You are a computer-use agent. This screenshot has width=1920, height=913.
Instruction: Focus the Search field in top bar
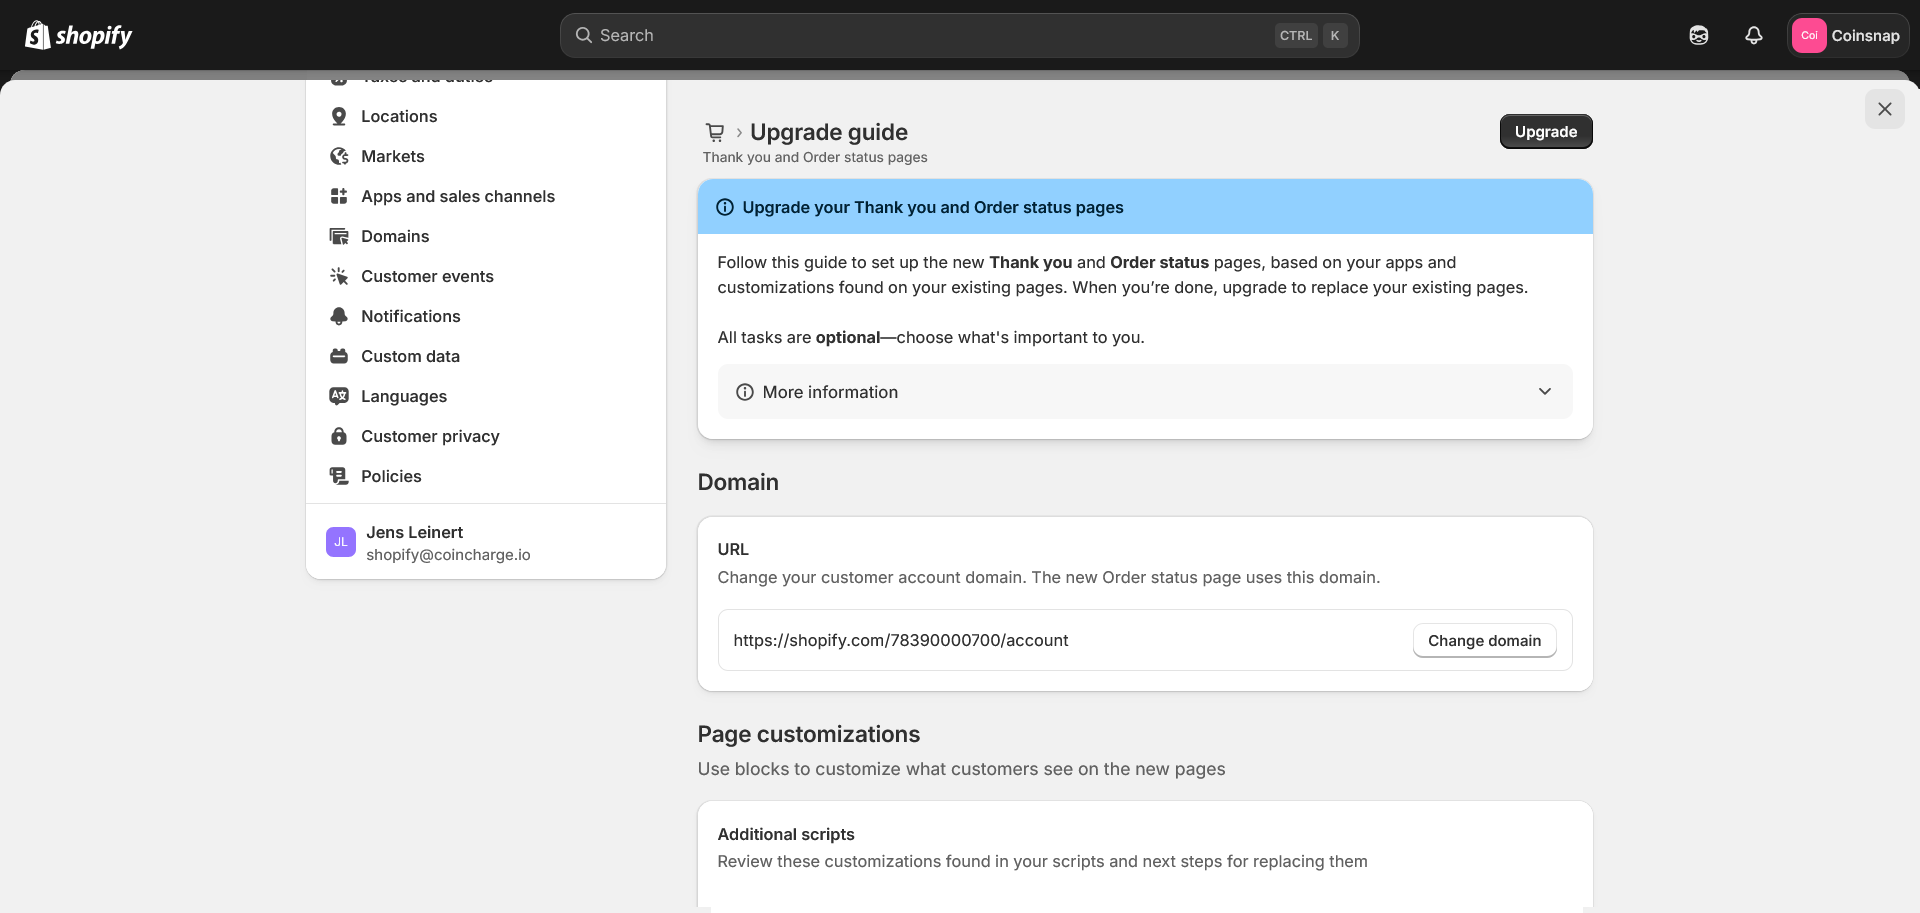pyautogui.click(x=930, y=35)
